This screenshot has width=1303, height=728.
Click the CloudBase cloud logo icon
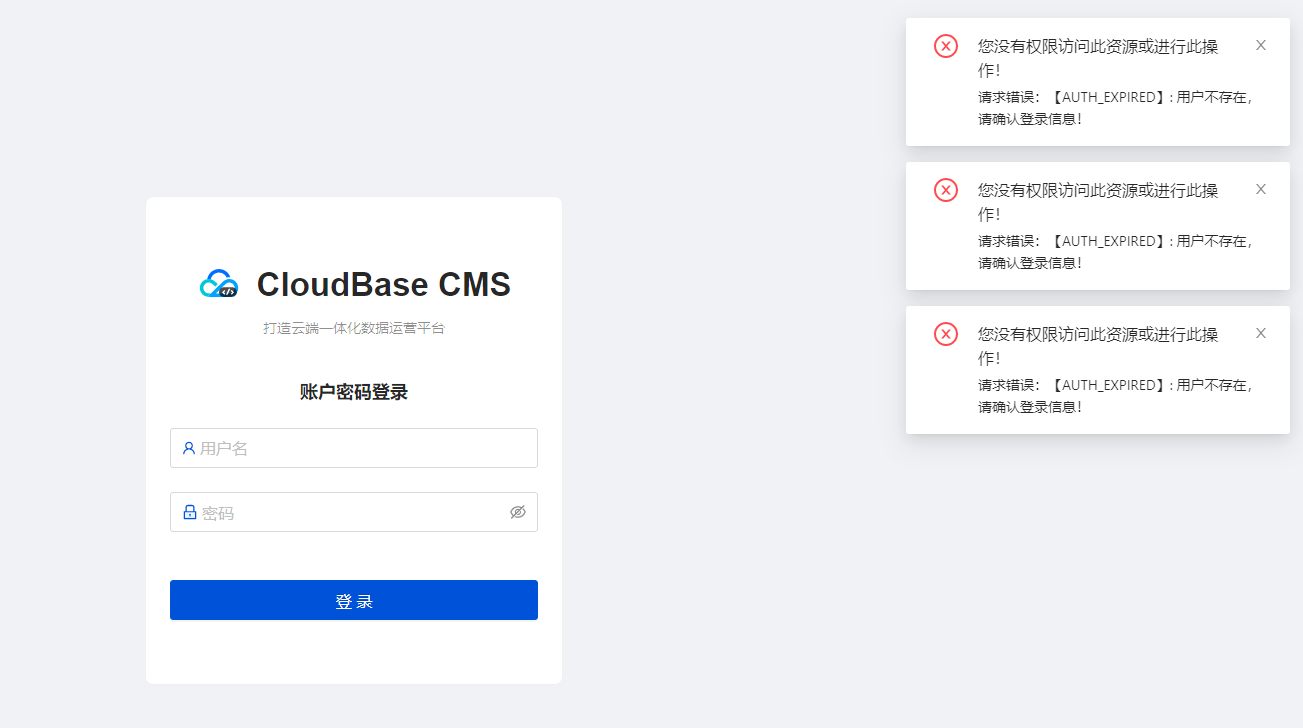point(219,285)
